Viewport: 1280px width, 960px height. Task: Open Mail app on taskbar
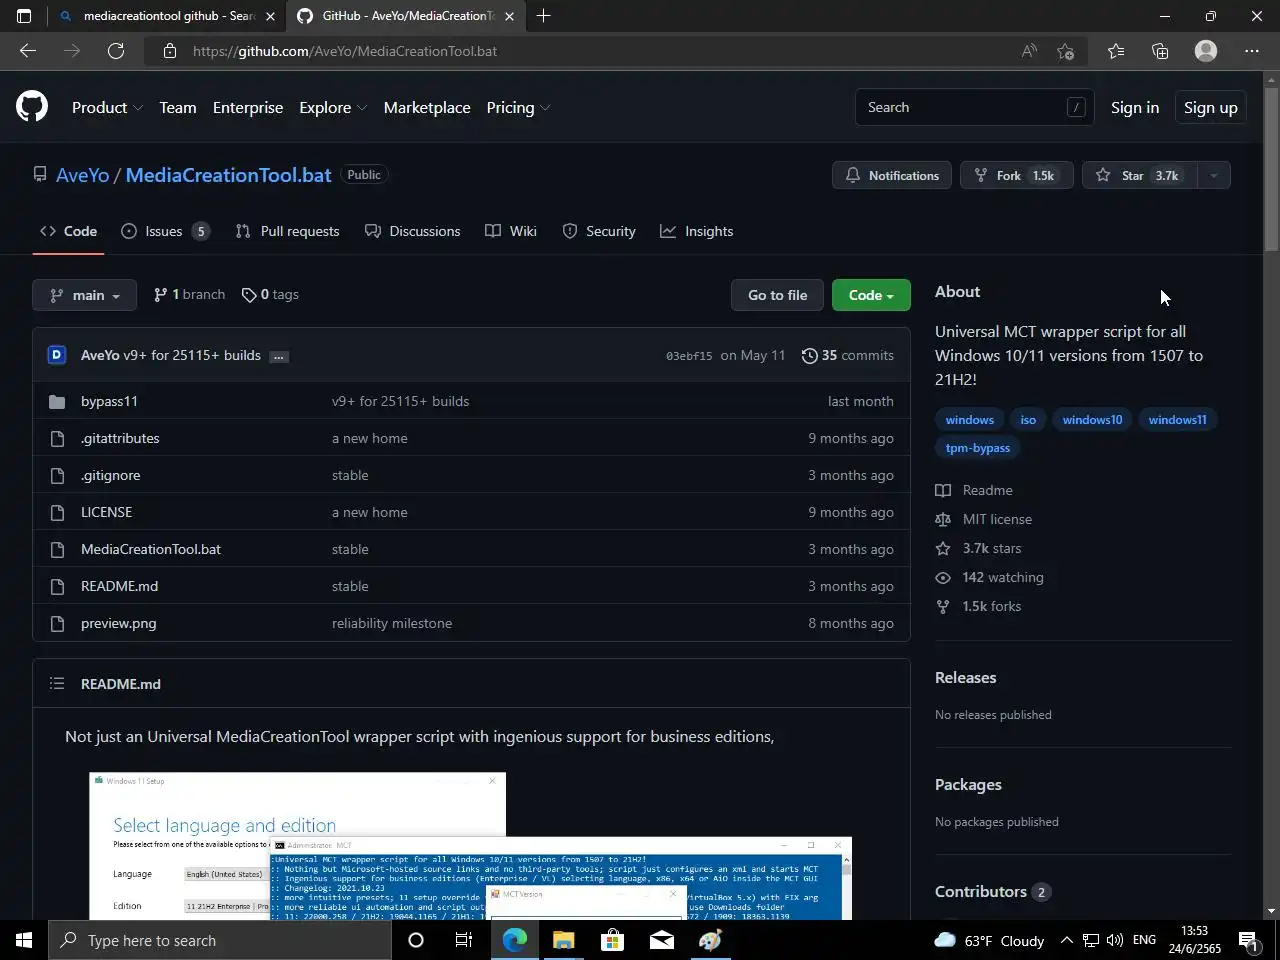661,940
